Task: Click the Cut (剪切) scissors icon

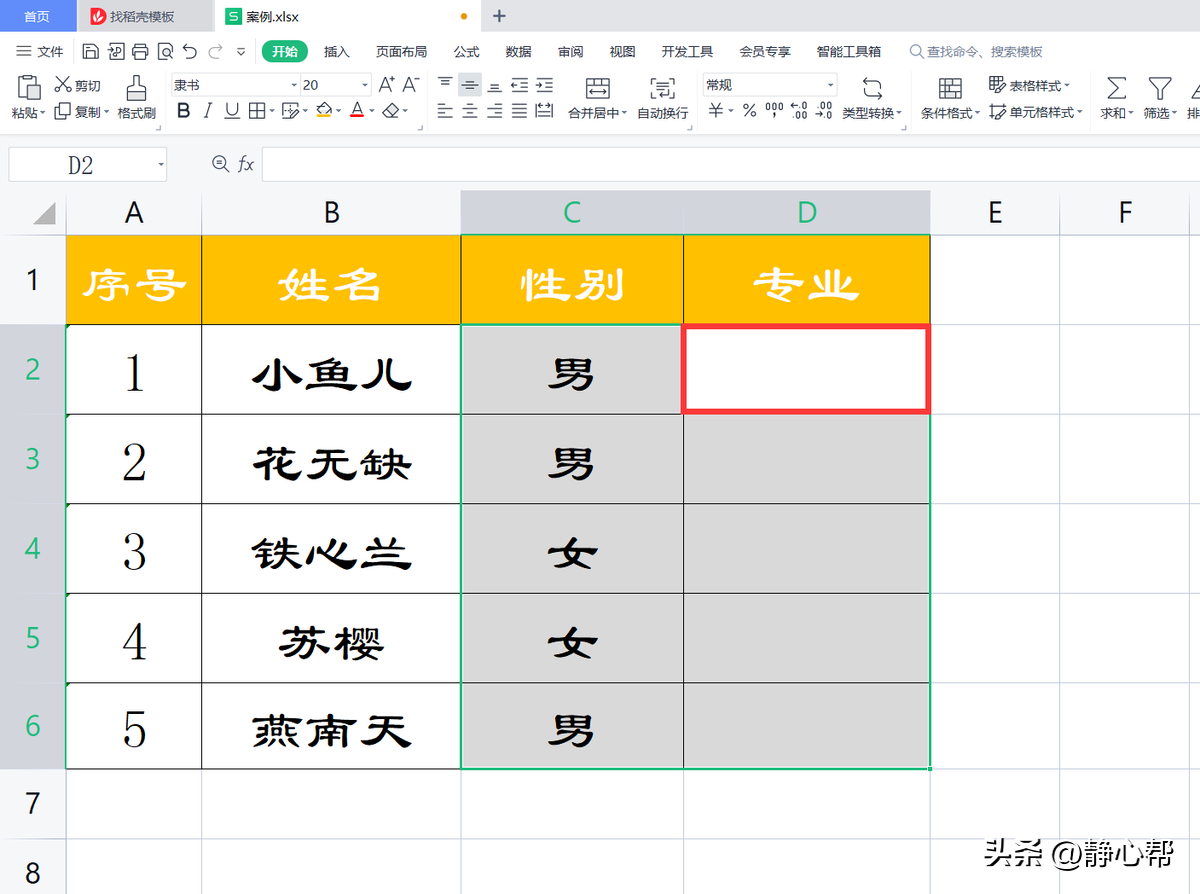Action: (x=63, y=85)
